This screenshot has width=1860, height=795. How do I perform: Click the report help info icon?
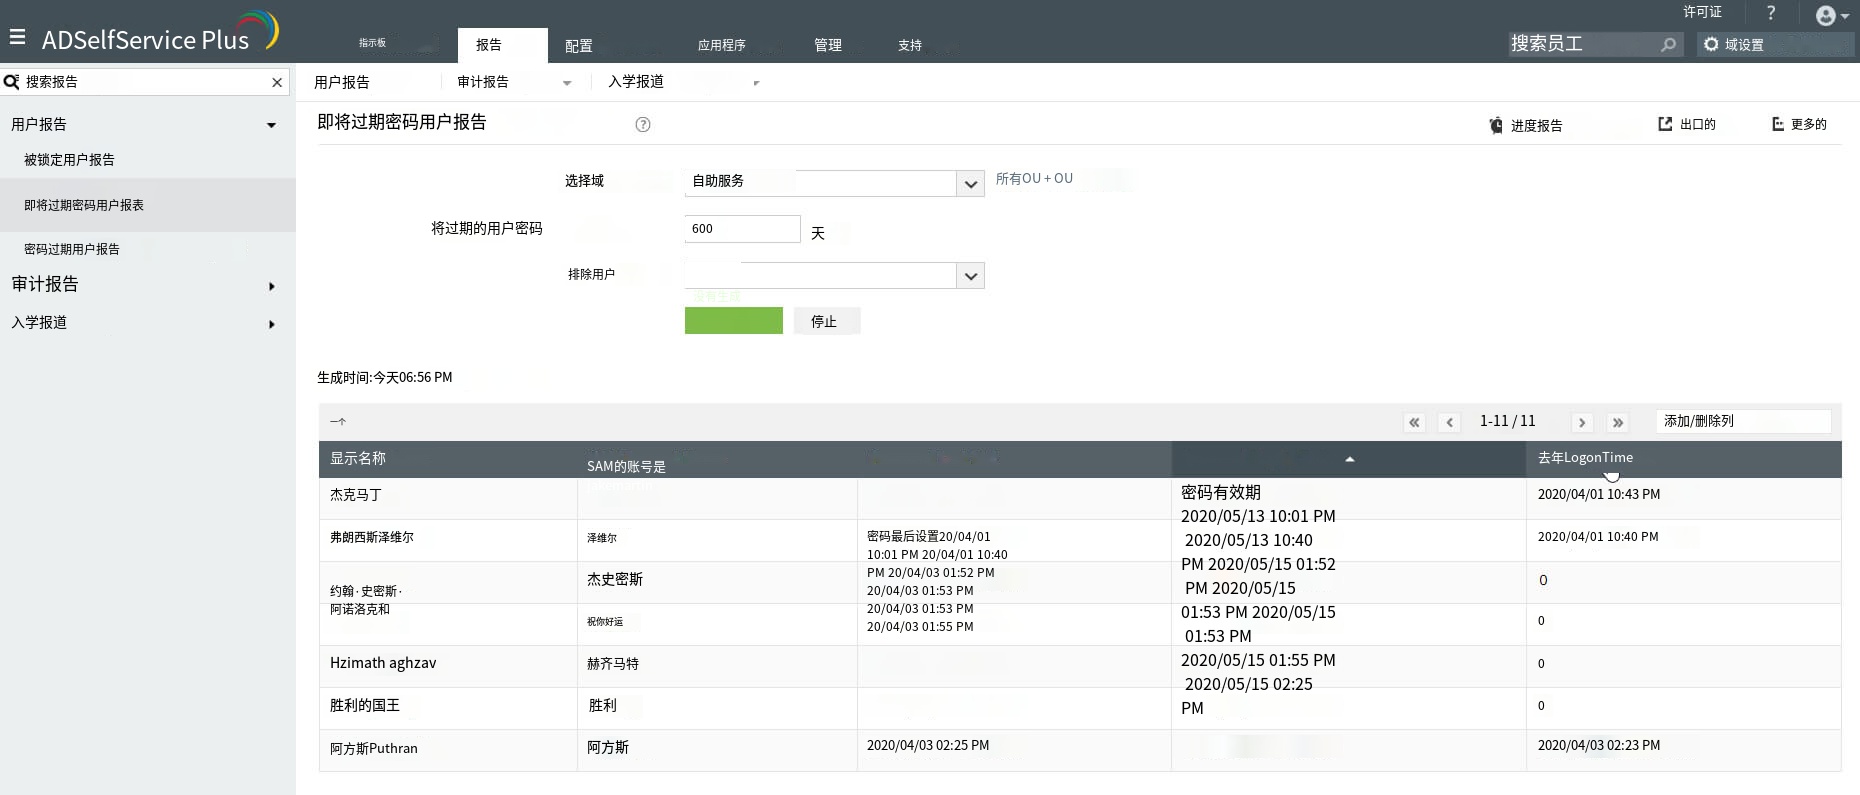click(643, 125)
